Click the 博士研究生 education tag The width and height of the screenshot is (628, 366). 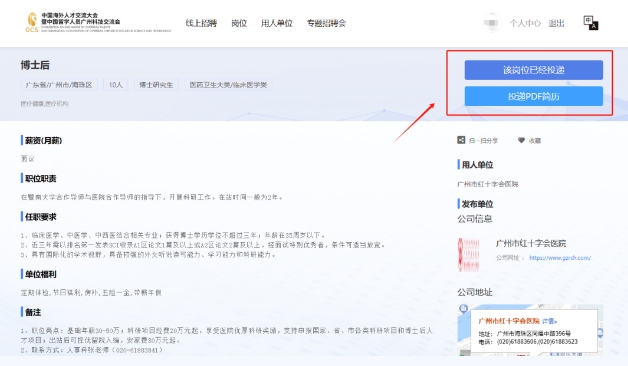156,85
